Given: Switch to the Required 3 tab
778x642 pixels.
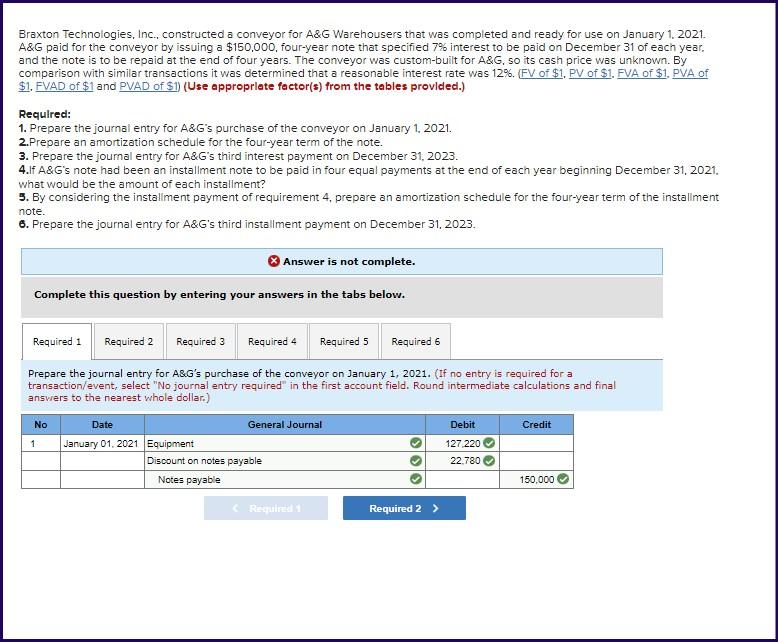Looking at the screenshot, I should [200, 341].
